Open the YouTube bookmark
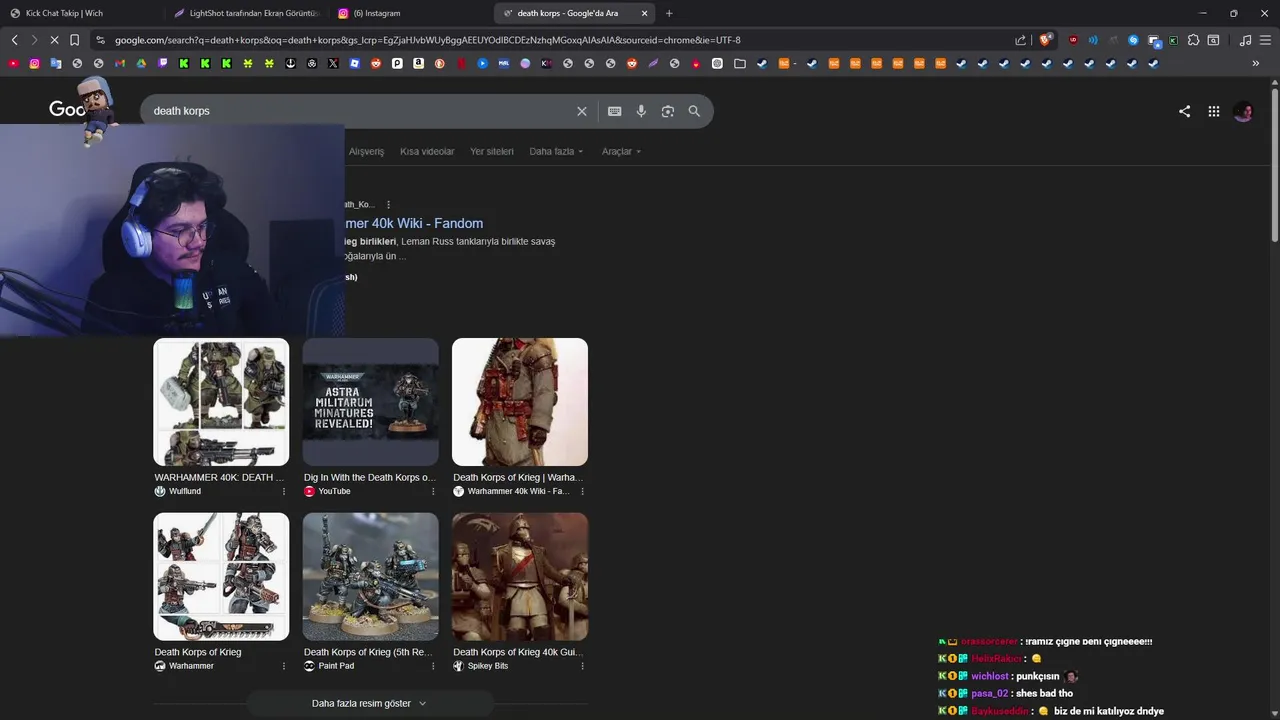Image resolution: width=1280 pixels, height=720 pixels. pos(13,63)
